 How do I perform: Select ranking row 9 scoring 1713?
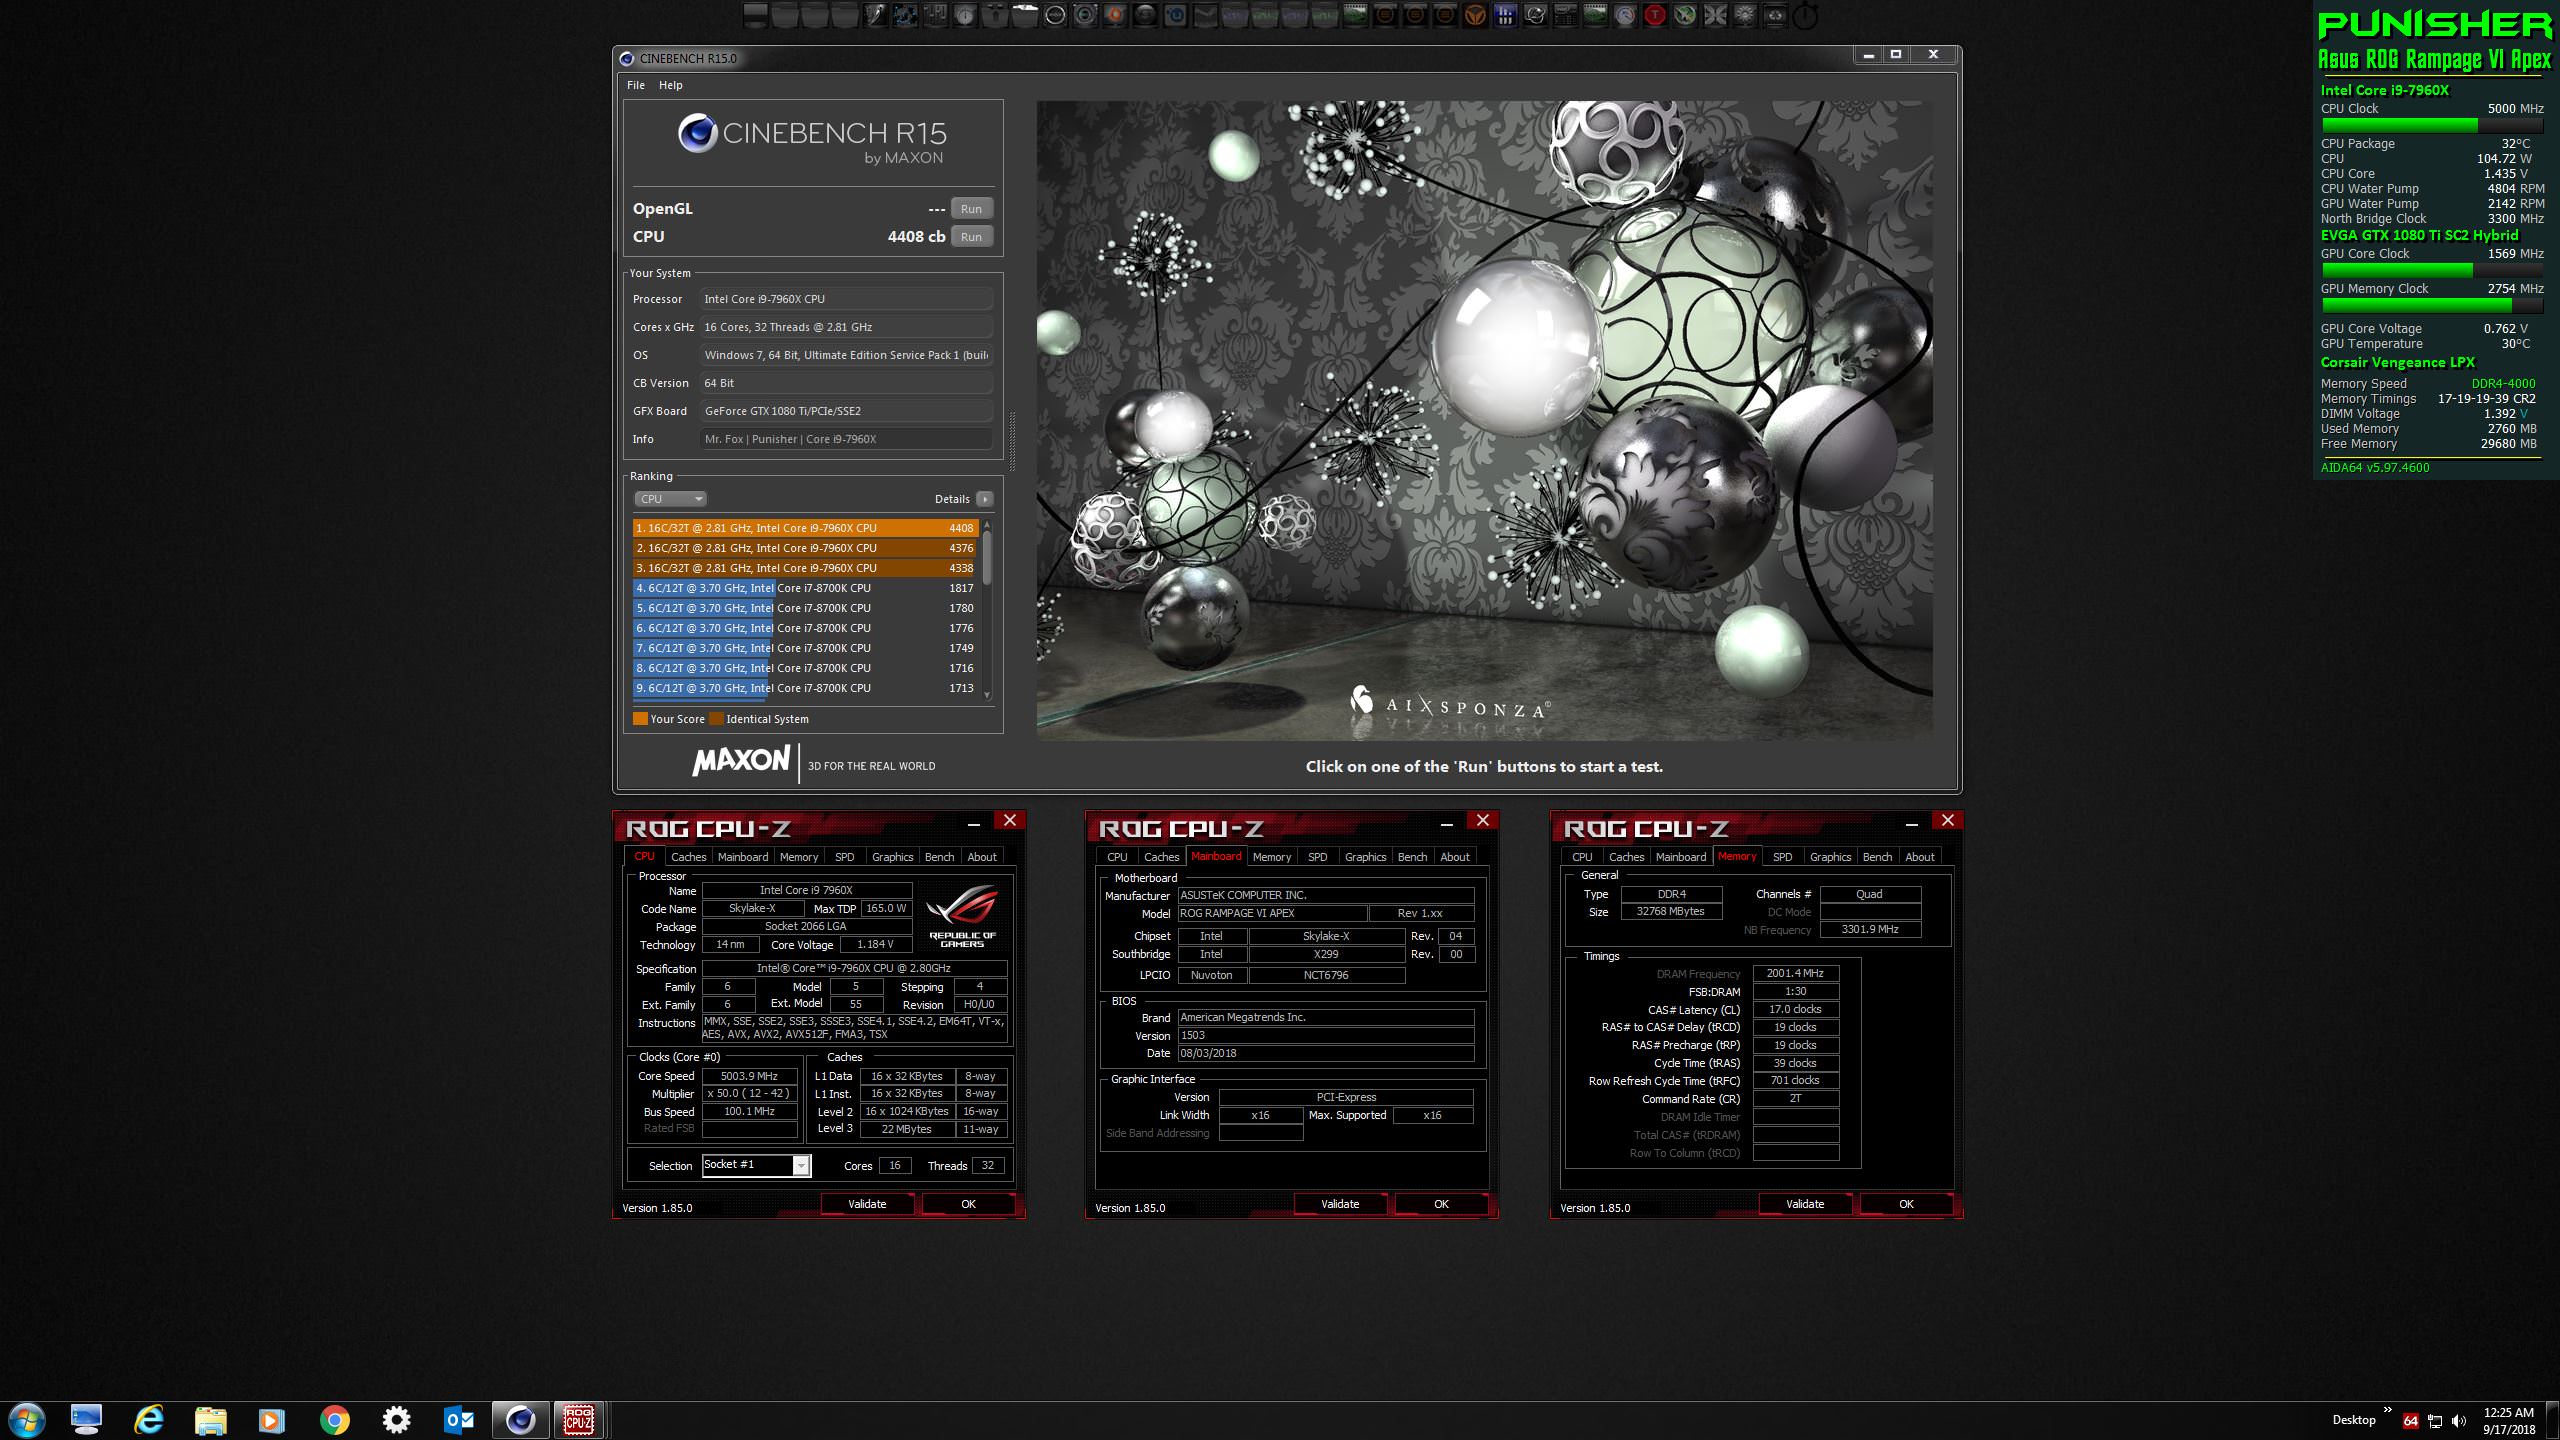pyautogui.click(x=805, y=688)
